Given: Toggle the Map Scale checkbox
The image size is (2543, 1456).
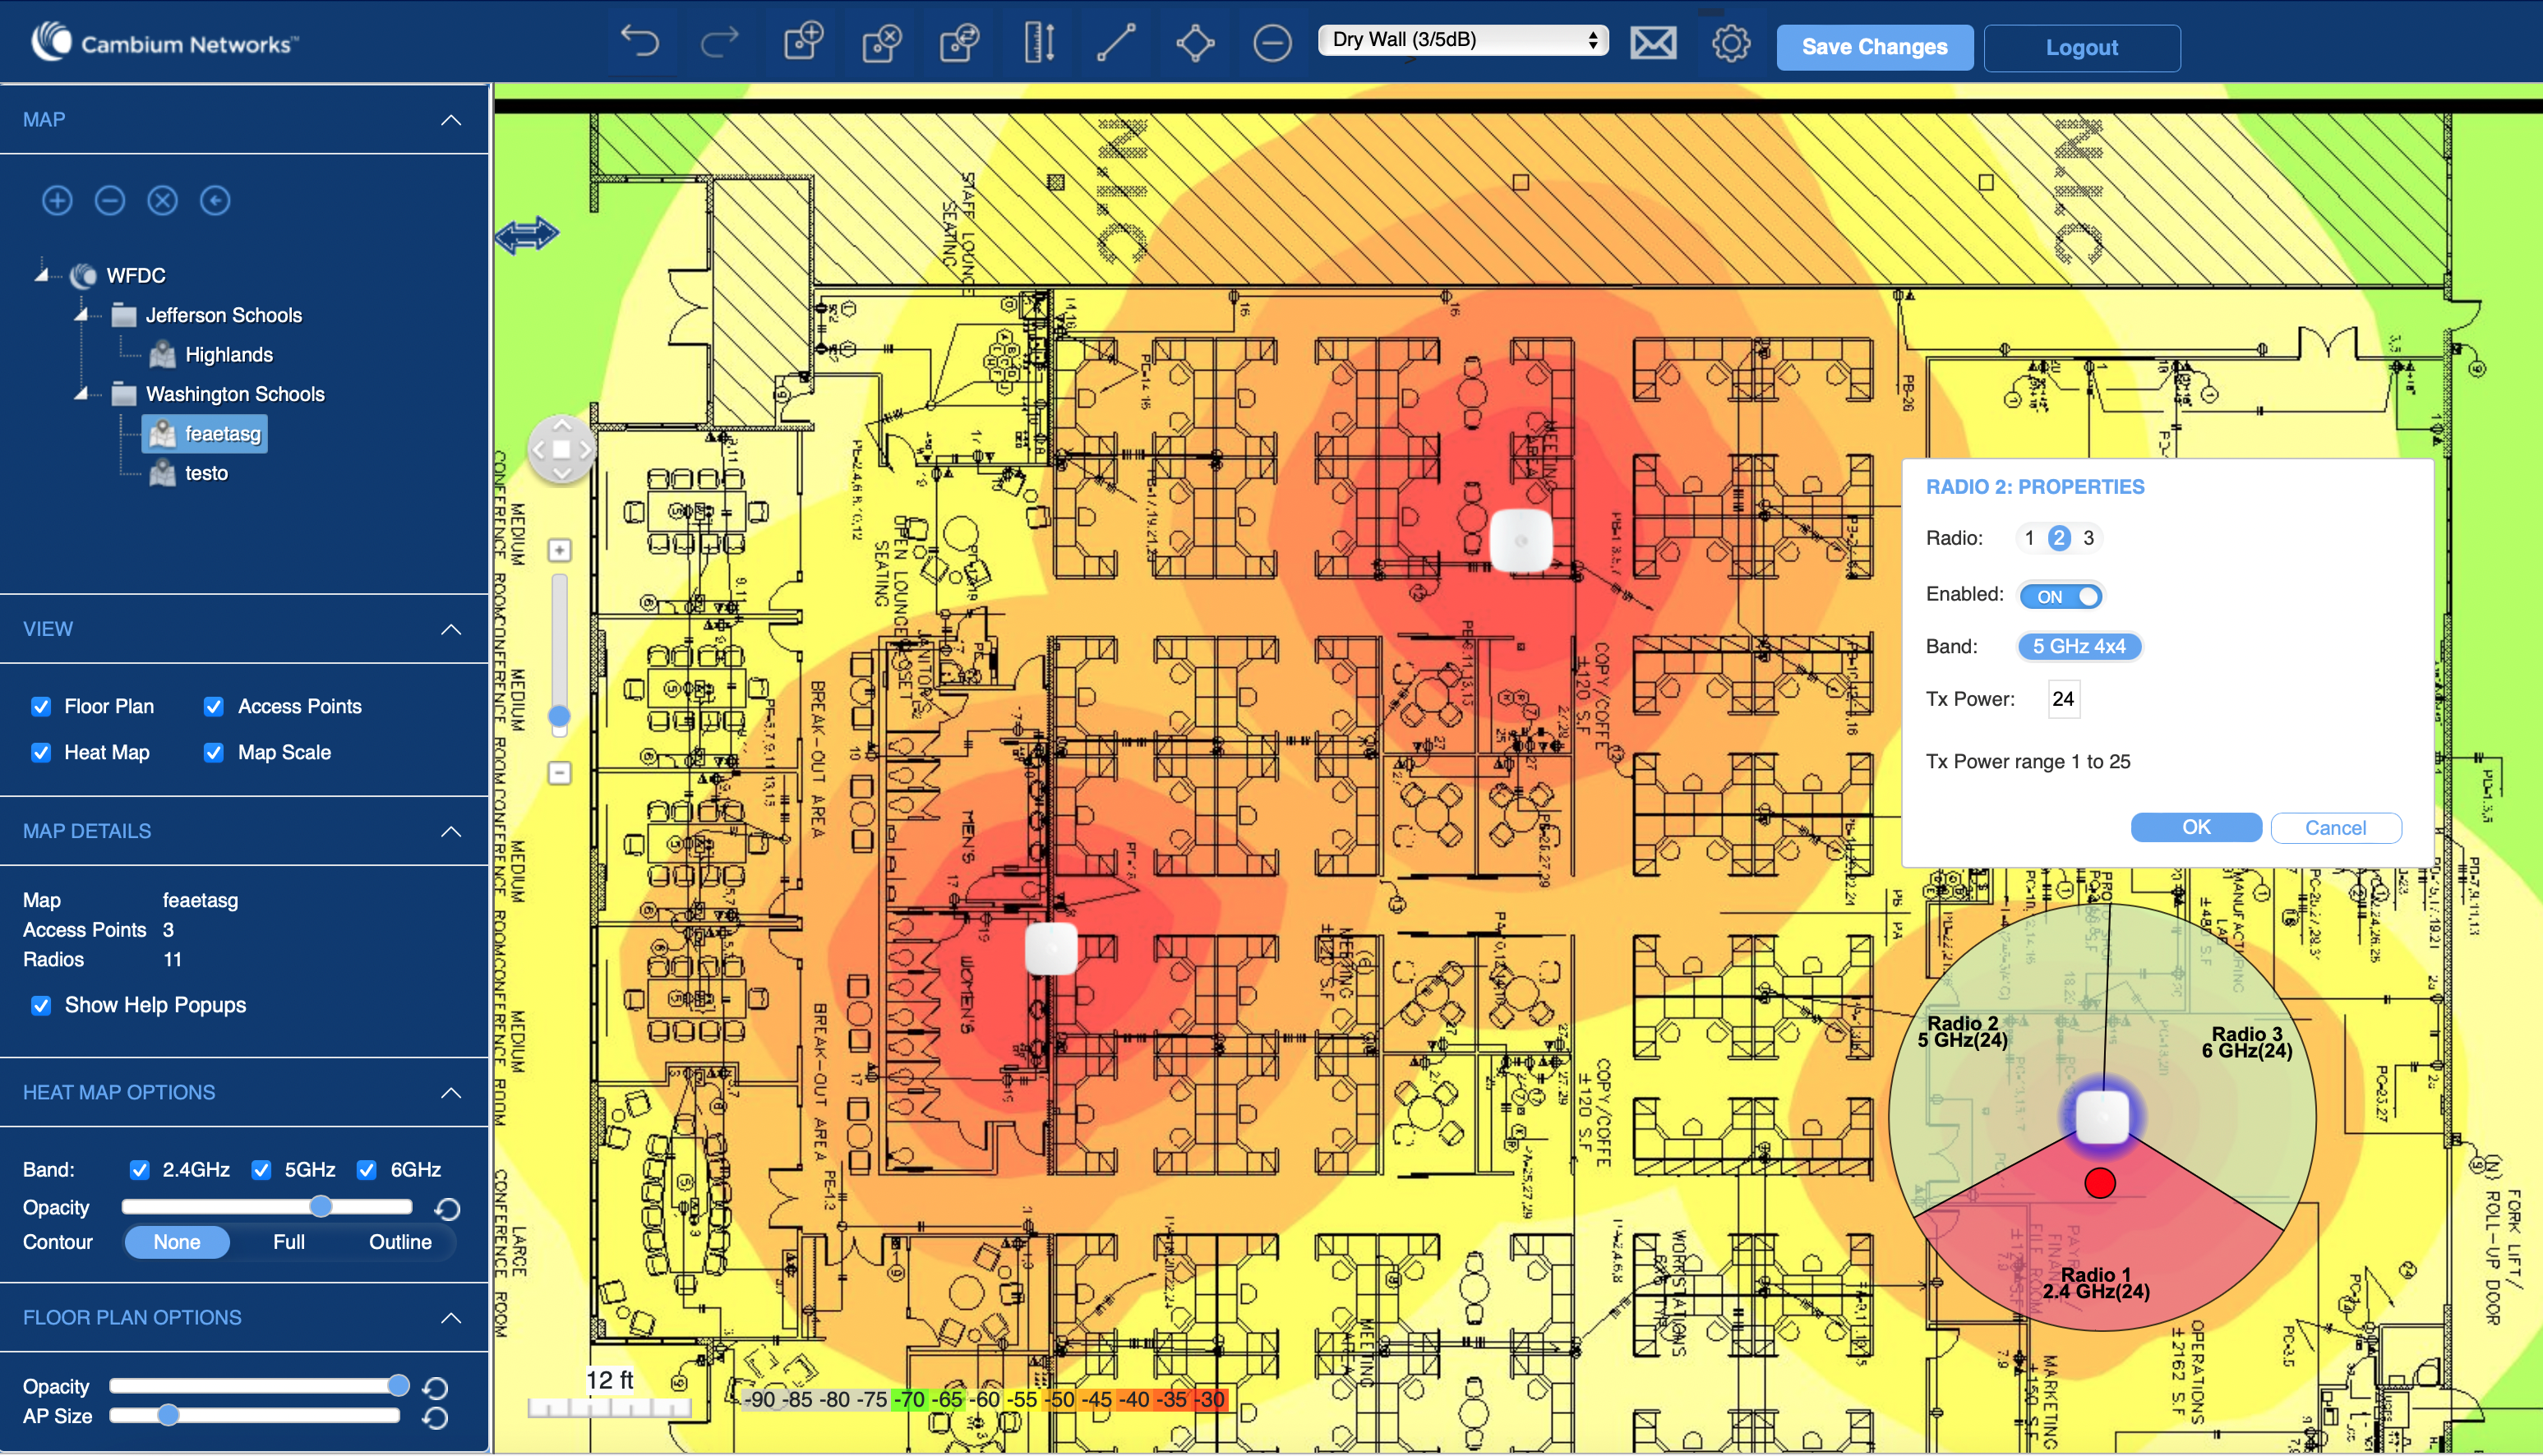Looking at the screenshot, I should click(214, 753).
